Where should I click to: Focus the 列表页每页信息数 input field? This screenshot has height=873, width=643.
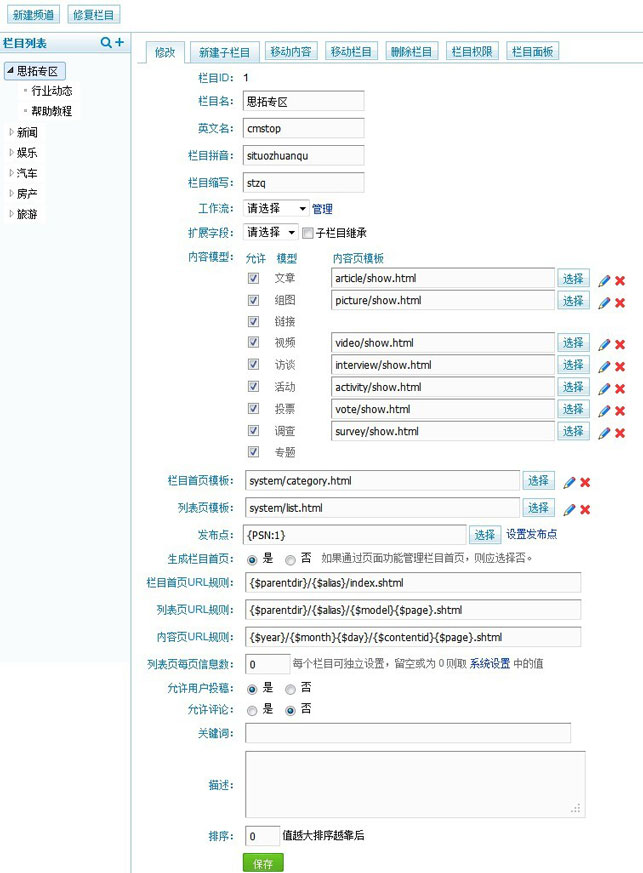(x=268, y=664)
